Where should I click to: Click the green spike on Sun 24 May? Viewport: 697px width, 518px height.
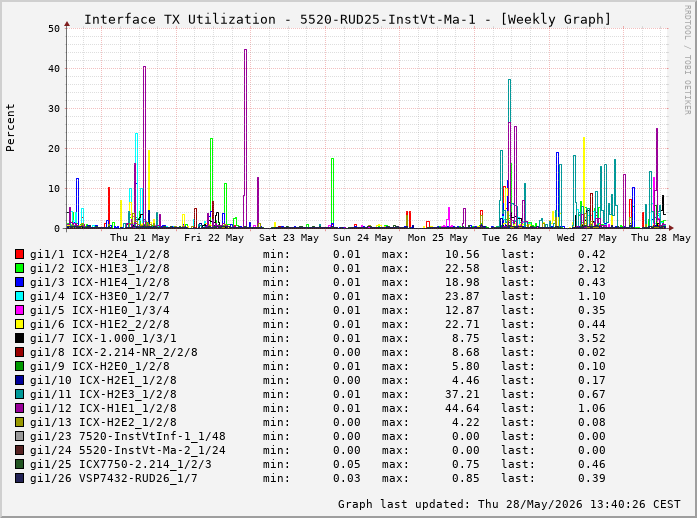pos(332,191)
